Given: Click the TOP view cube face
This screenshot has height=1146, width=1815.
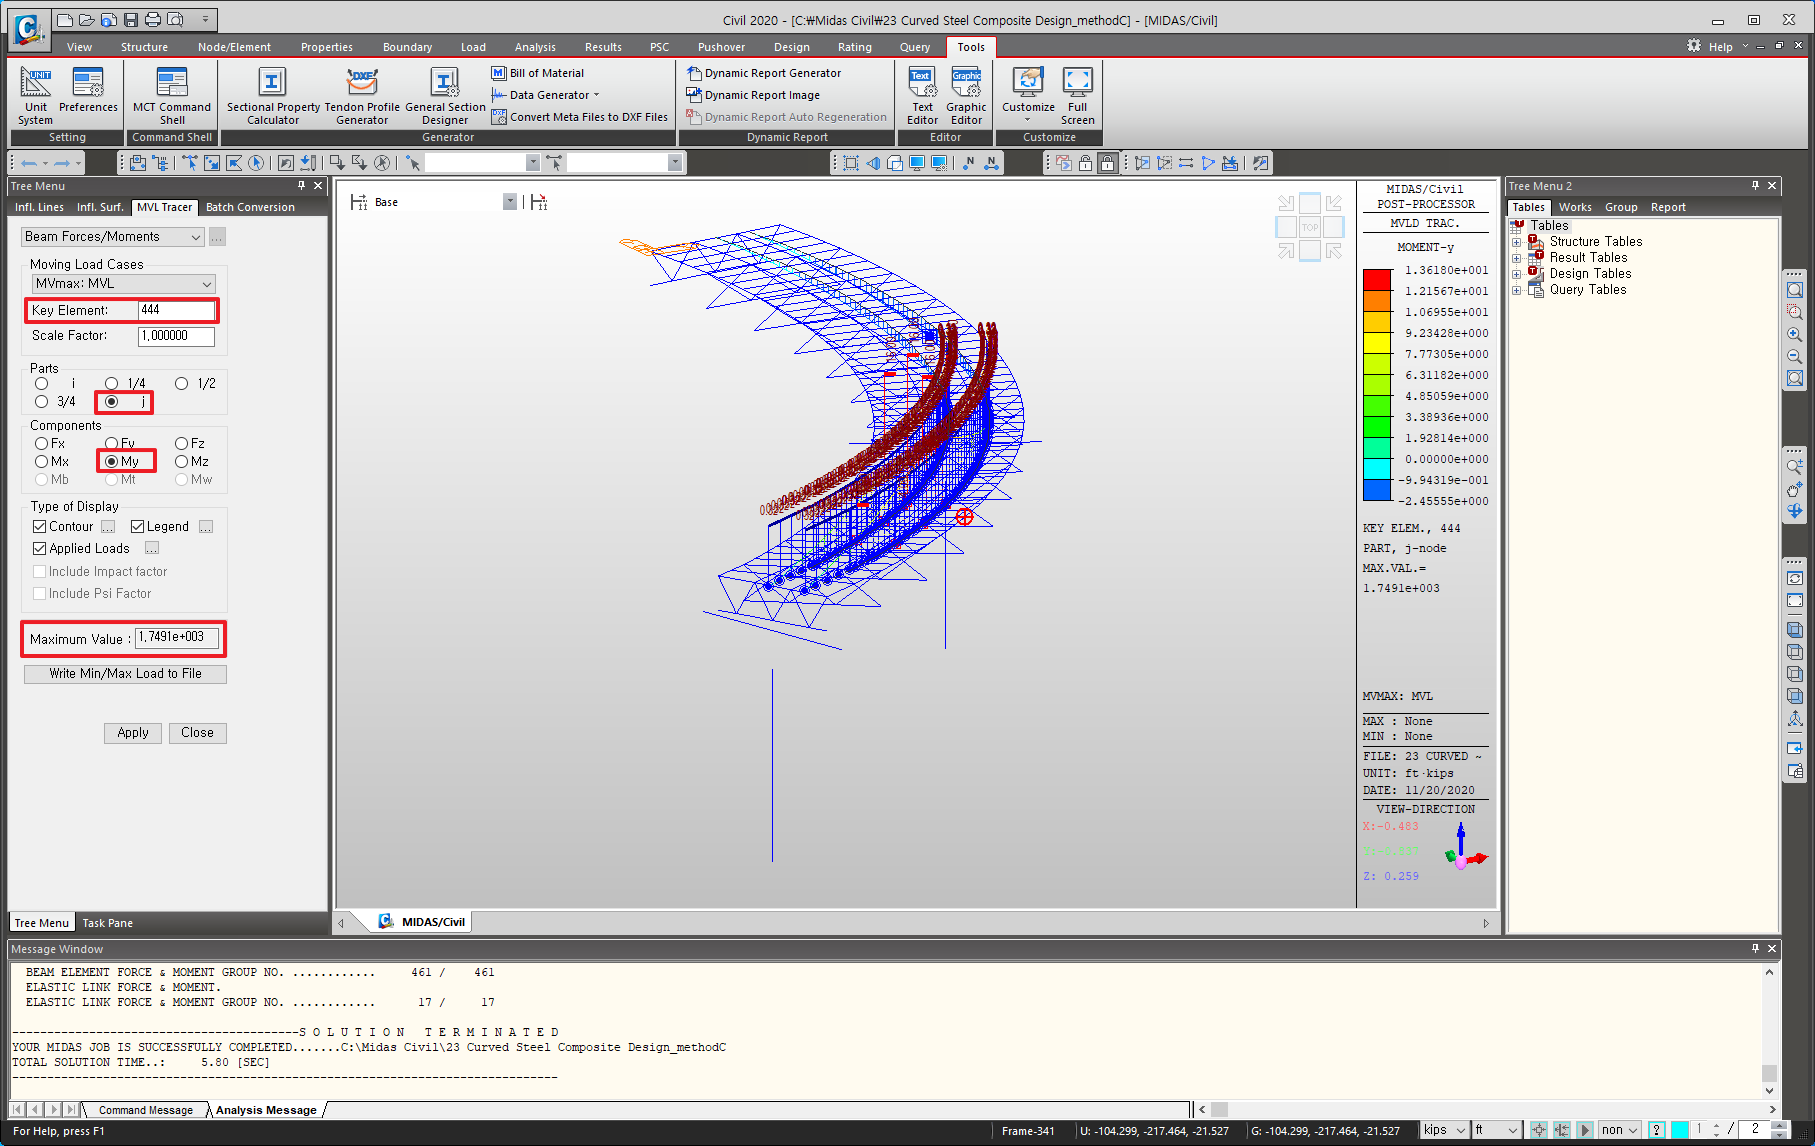Looking at the screenshot, I should (1310, 227).
